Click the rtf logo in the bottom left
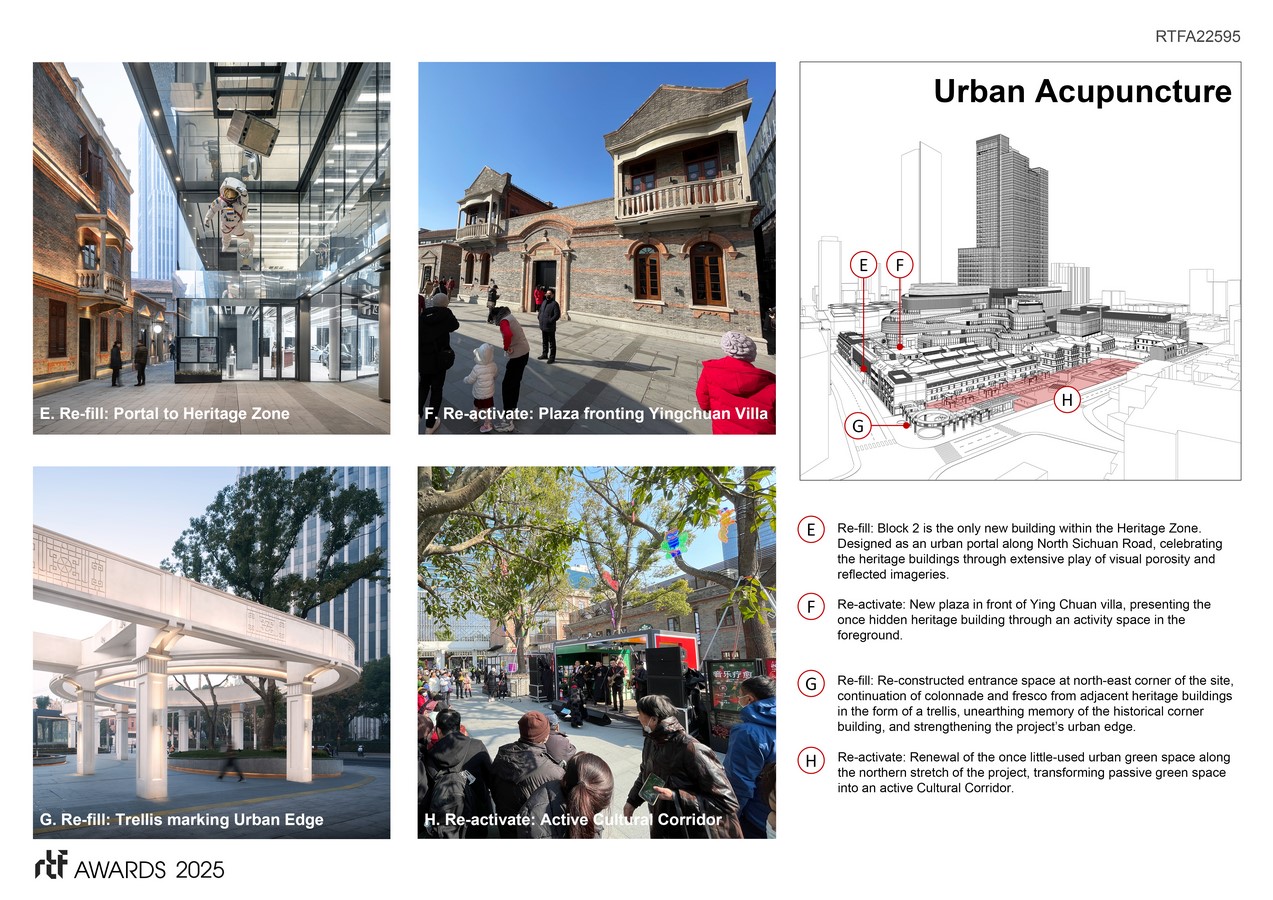 tap(50, 867)
